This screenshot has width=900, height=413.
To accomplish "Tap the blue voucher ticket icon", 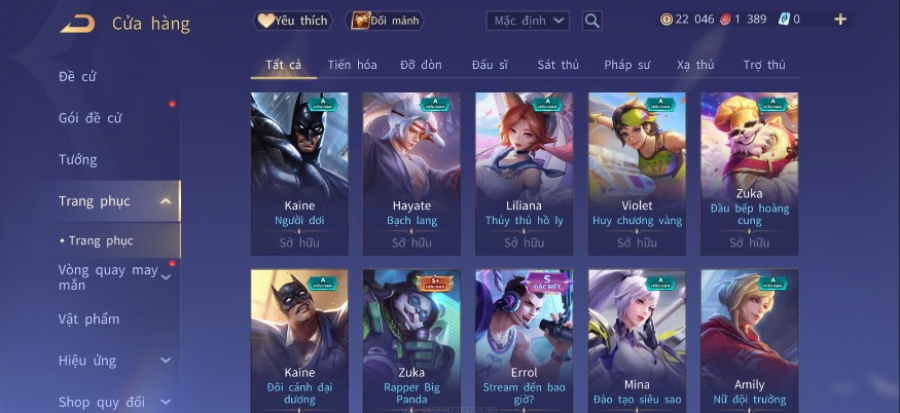I will 783,20.
